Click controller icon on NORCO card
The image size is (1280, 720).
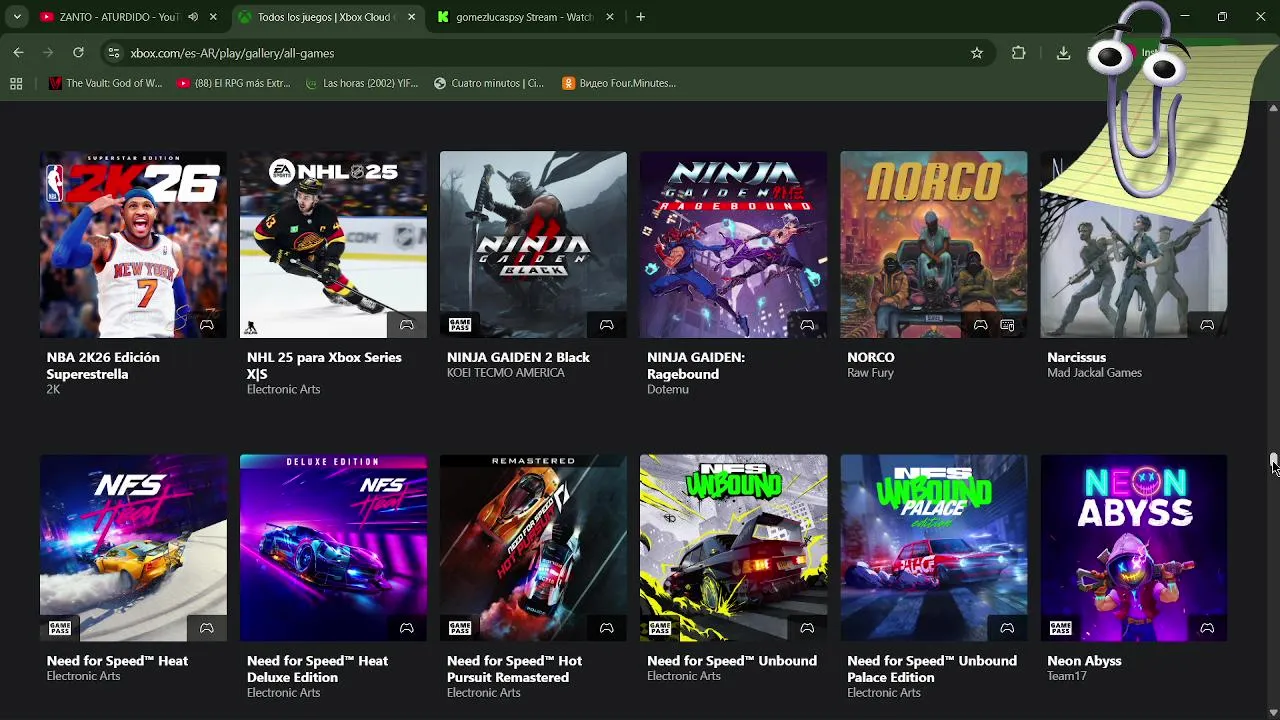click(x=981, y=325)
